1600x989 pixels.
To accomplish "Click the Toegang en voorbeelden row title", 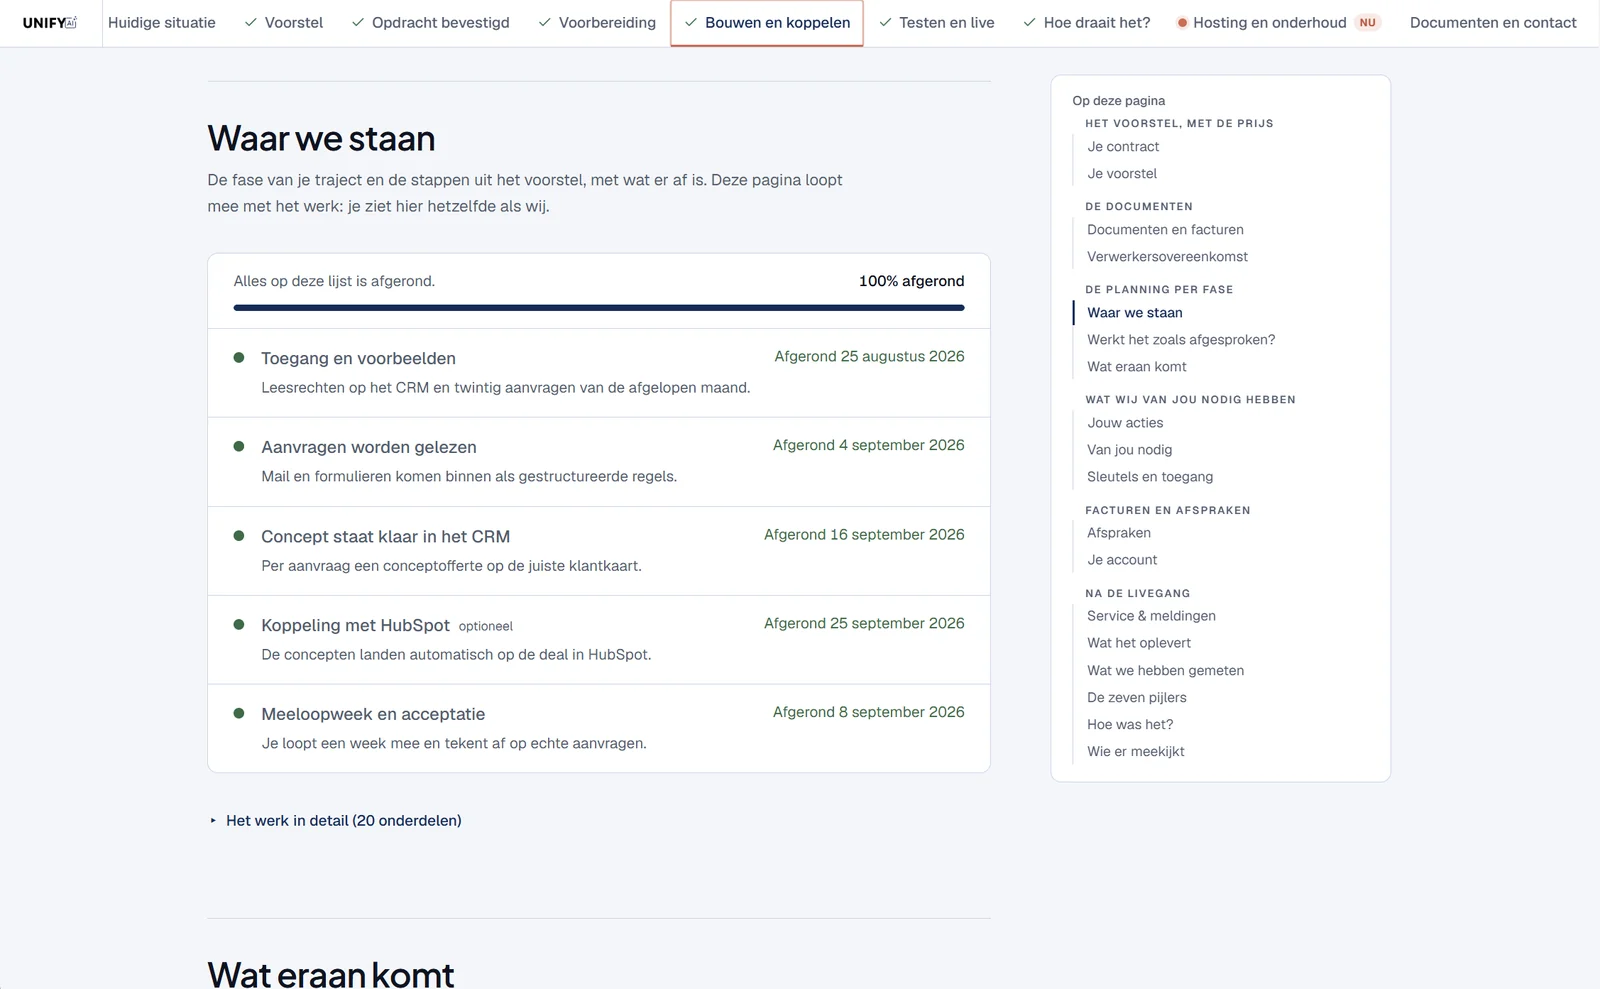I will click(358, 359).
